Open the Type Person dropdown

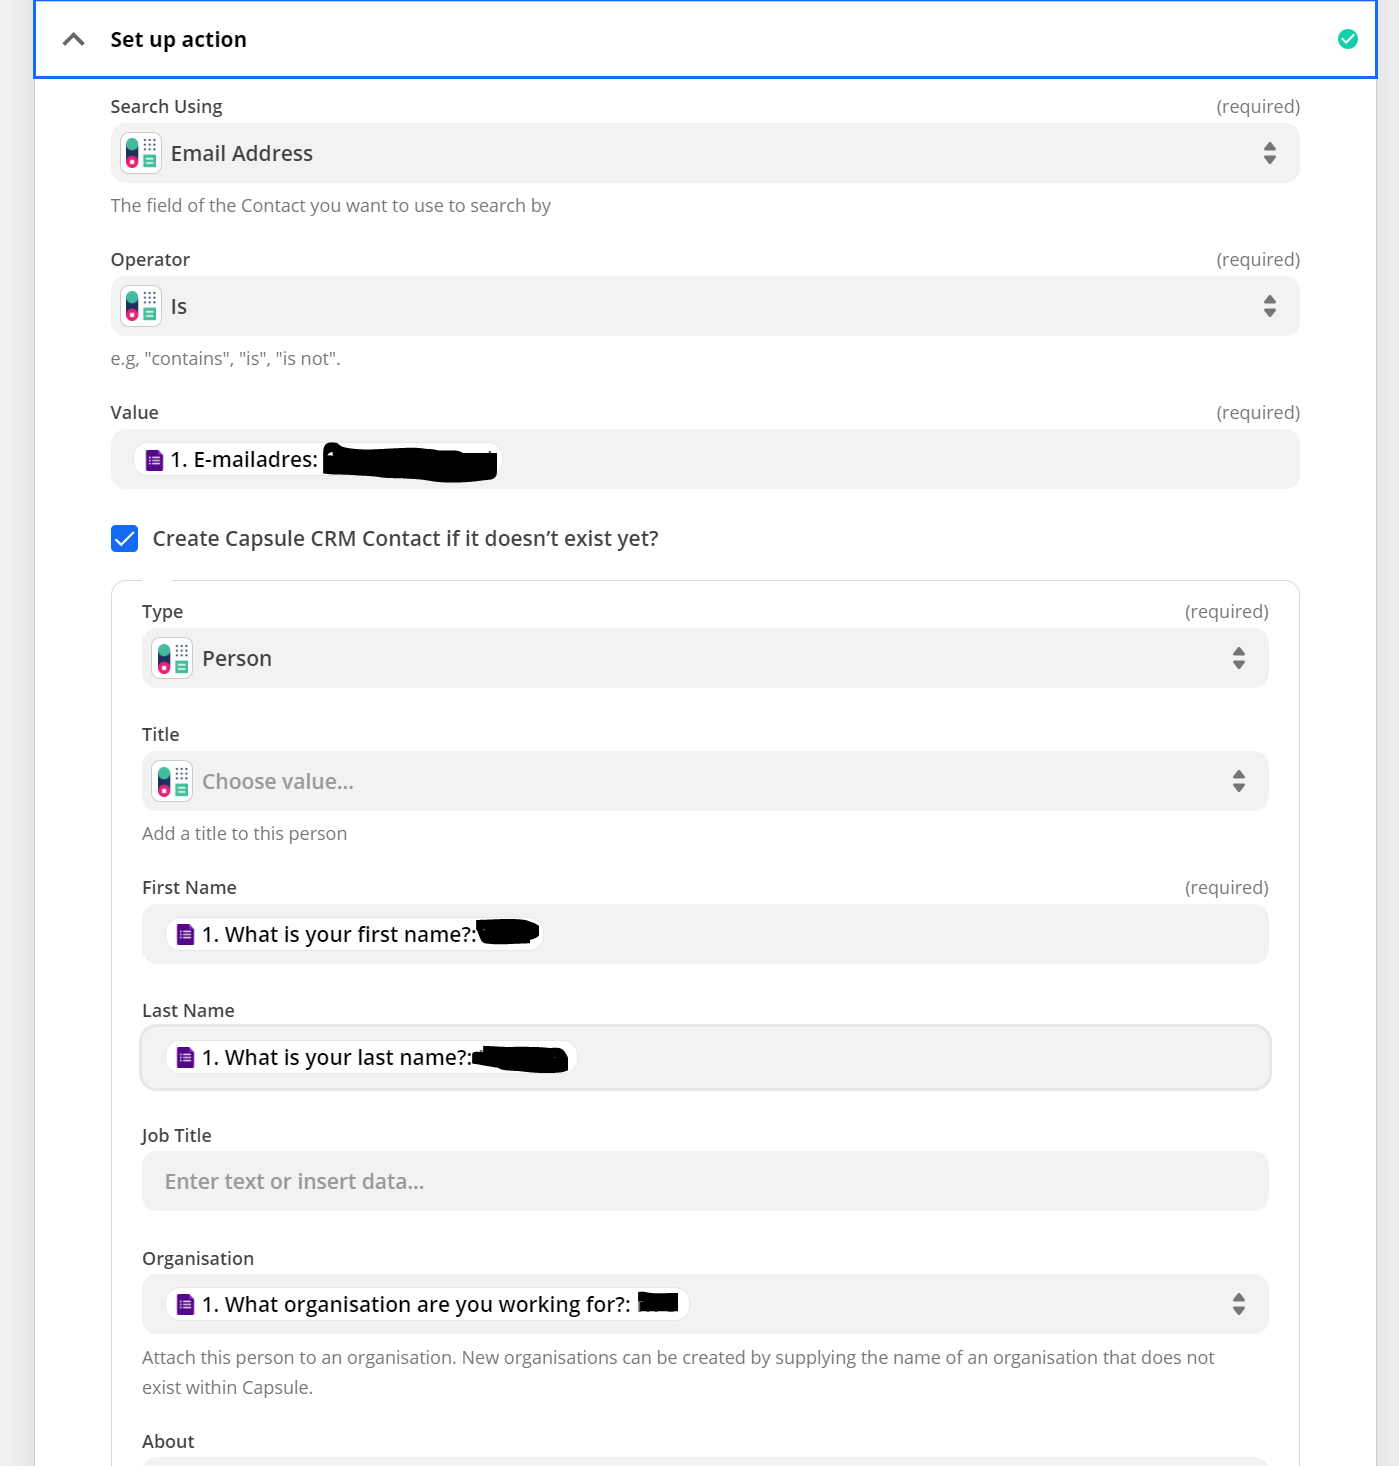click(x=705, y=659)
